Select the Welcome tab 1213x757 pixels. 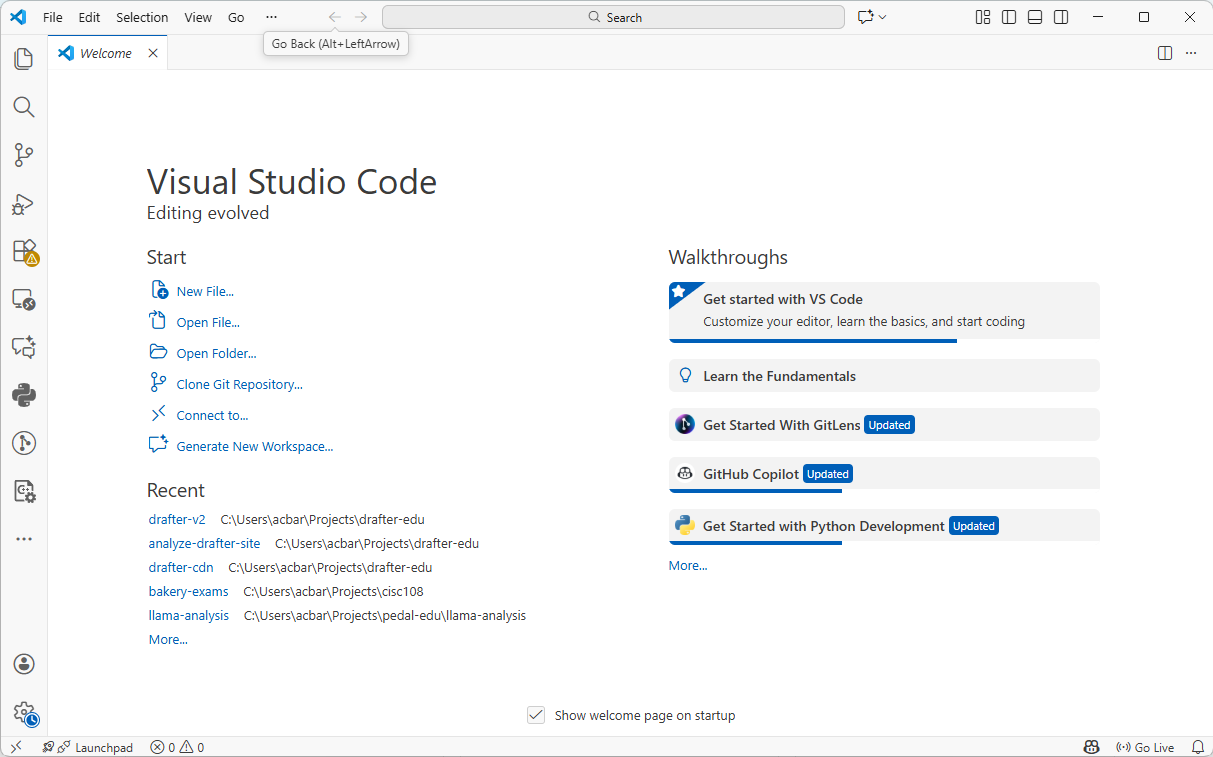click(x=107, y=53)
